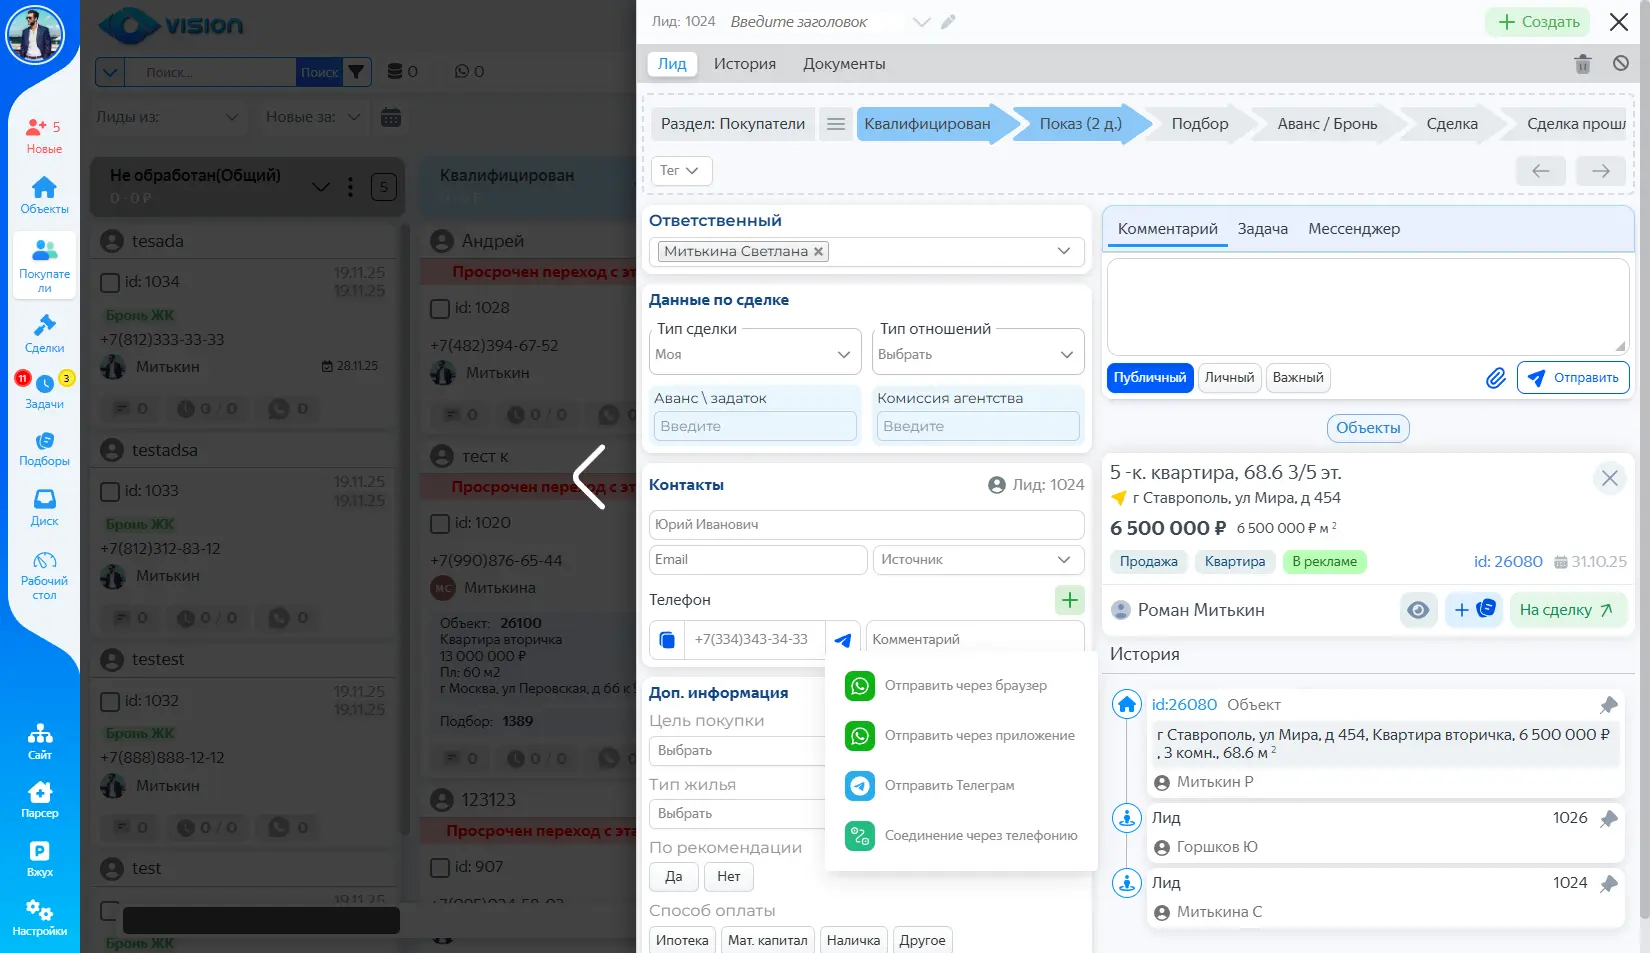Expand the Тип сделки dropdown
This screenshot has height=953, width=1650.
click(x=755, y=354)
